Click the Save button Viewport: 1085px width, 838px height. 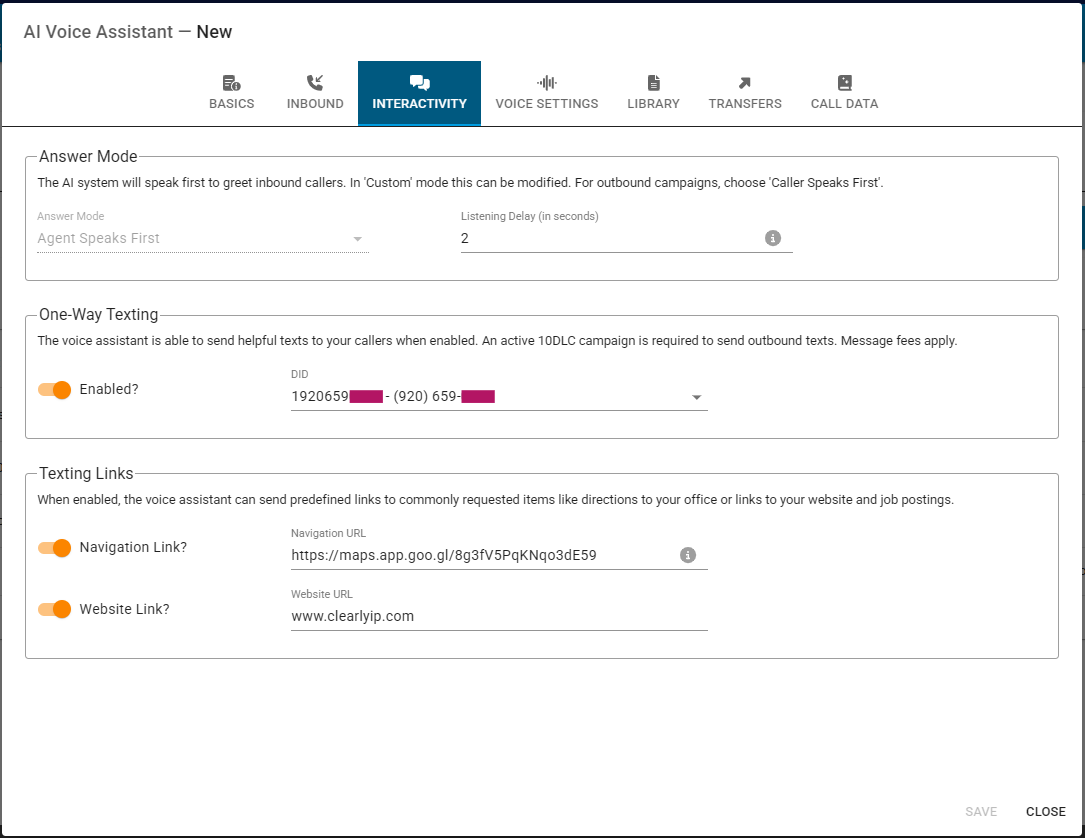pos(980,811)
